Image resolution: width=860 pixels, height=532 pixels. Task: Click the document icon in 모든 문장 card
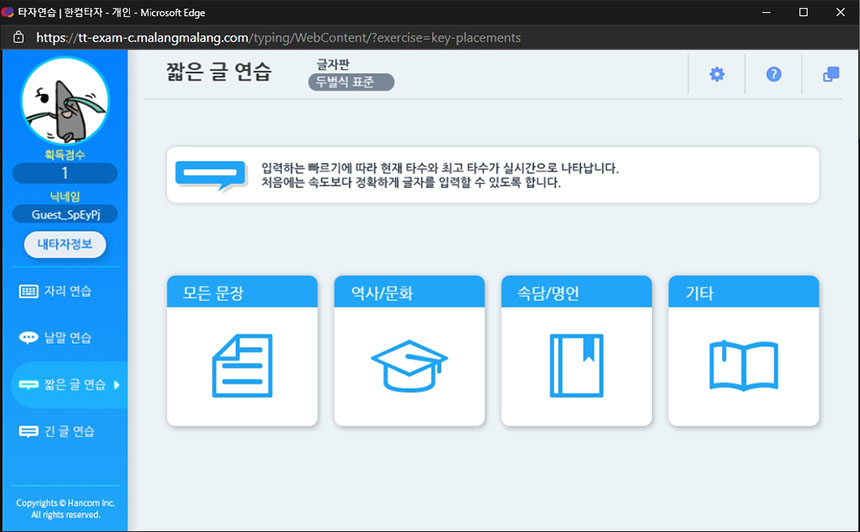(242, 365)
